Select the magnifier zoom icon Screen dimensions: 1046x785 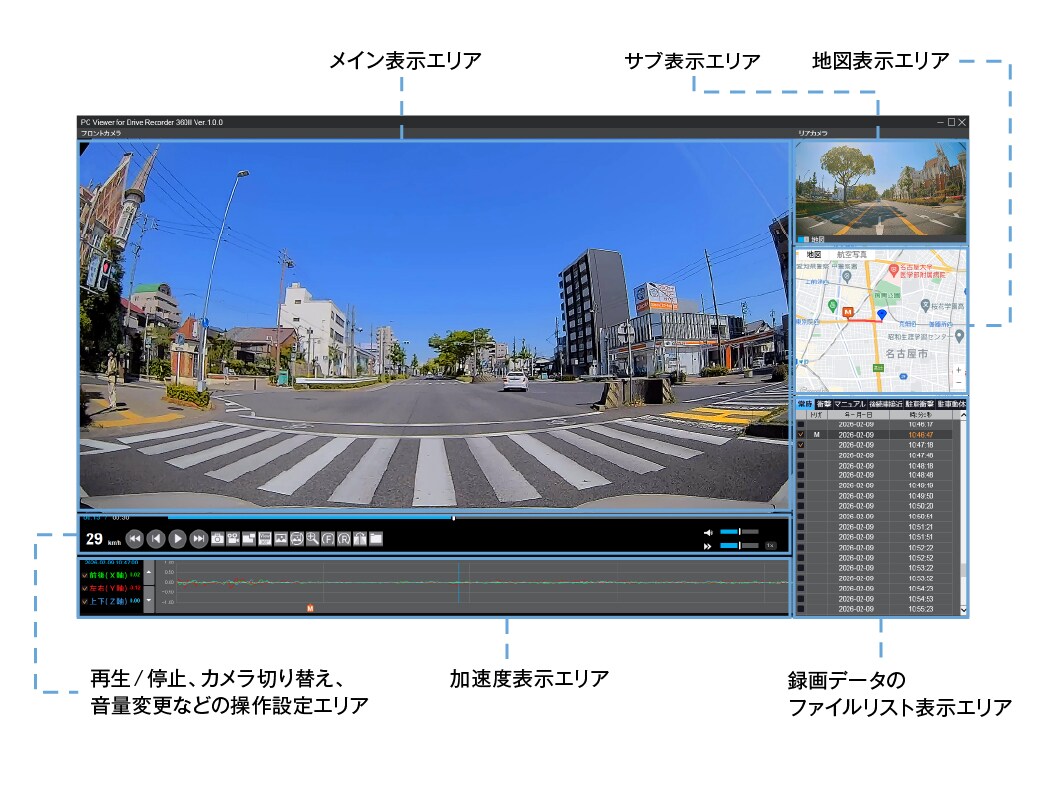(311, 539)
